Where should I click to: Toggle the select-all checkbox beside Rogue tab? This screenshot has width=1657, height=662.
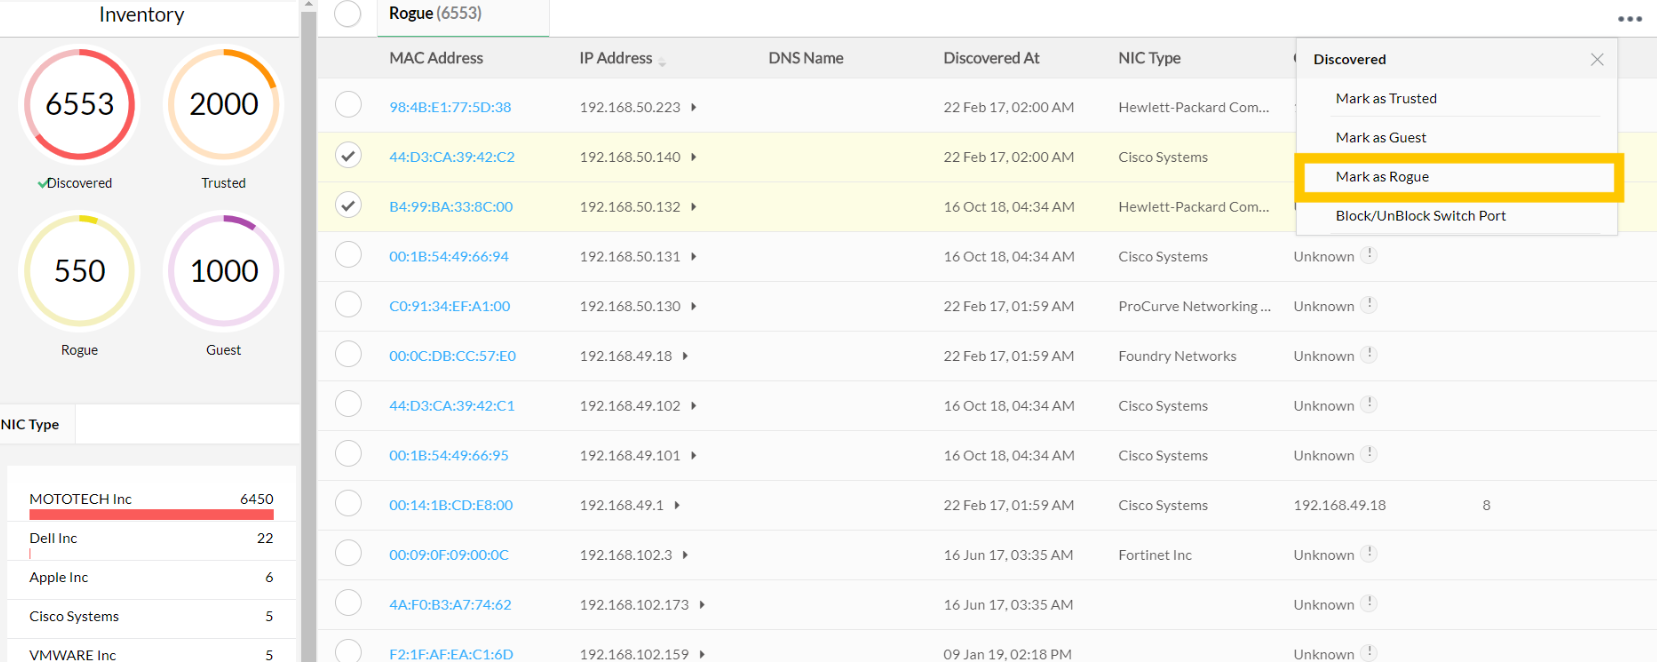pyautogui.click(x=348, y=14)
